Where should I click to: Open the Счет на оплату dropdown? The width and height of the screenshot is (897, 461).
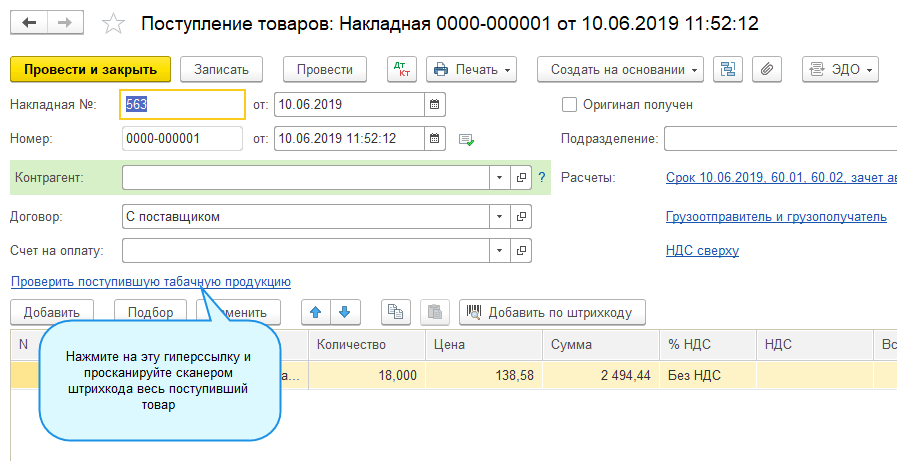[499, 250]
